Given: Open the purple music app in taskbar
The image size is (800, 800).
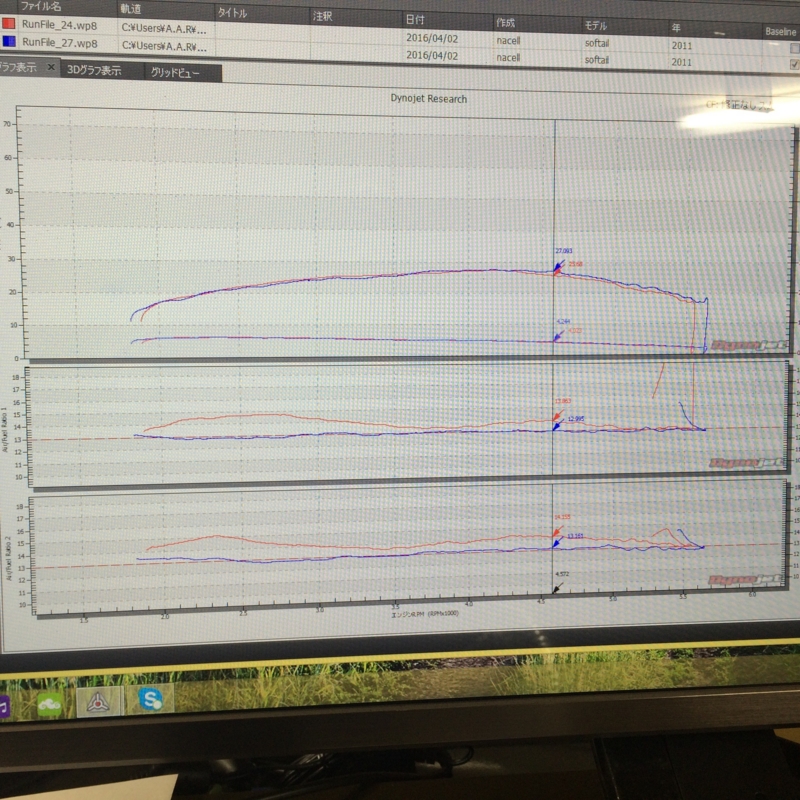Looking at the screenshot, I should click(x=4, y=707).
